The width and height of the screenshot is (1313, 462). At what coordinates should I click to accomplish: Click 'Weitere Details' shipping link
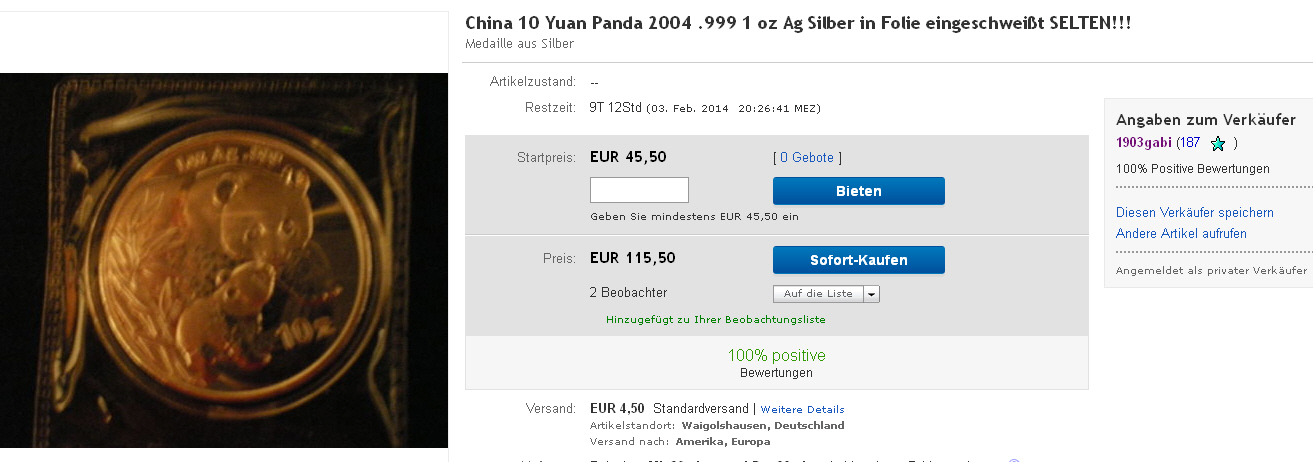click(x=802, y=410)
